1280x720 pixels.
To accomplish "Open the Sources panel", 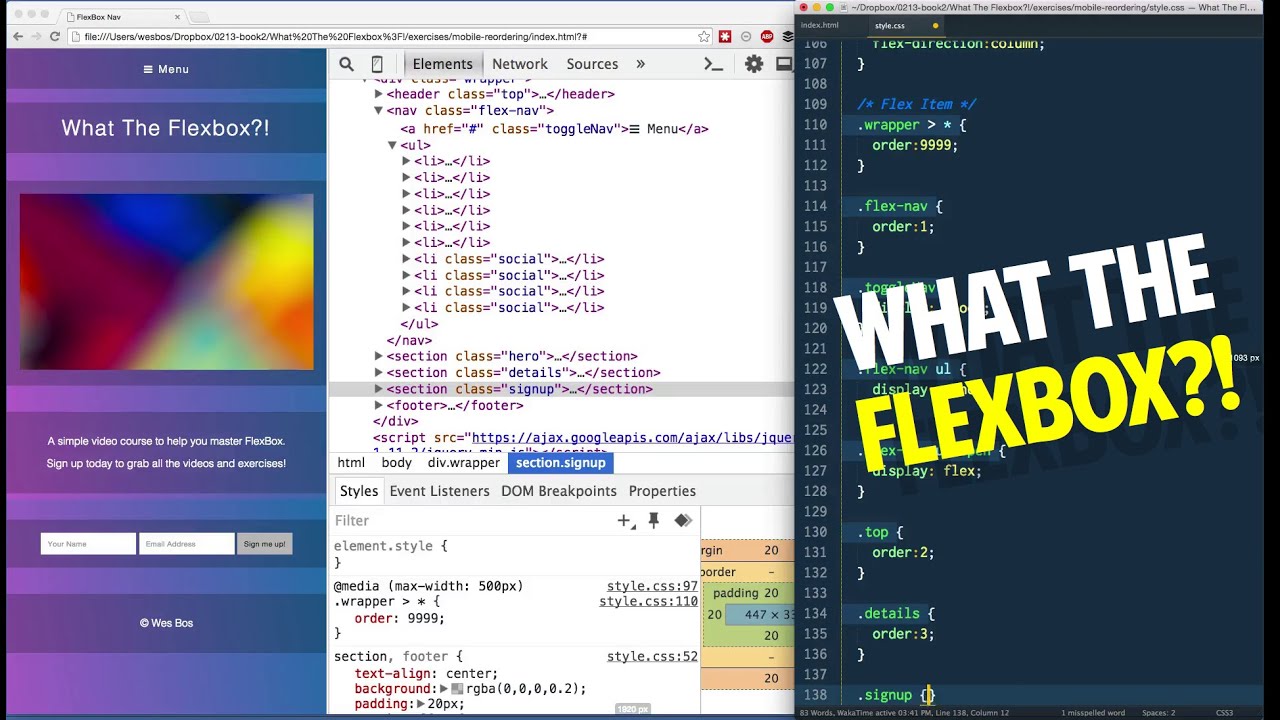I will coord(592,64).
